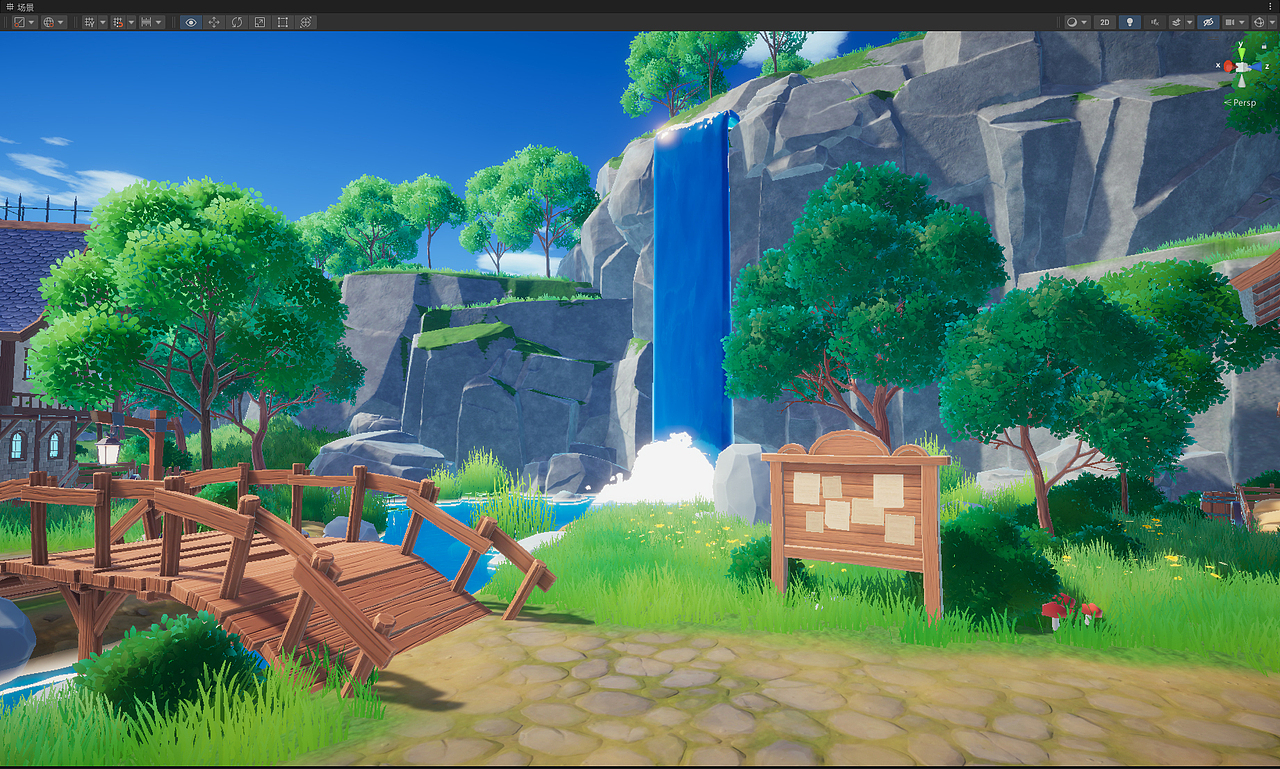Toggle grid snapping magnet button
This screenshot has width=1280, height=769.
coord(117,22)
